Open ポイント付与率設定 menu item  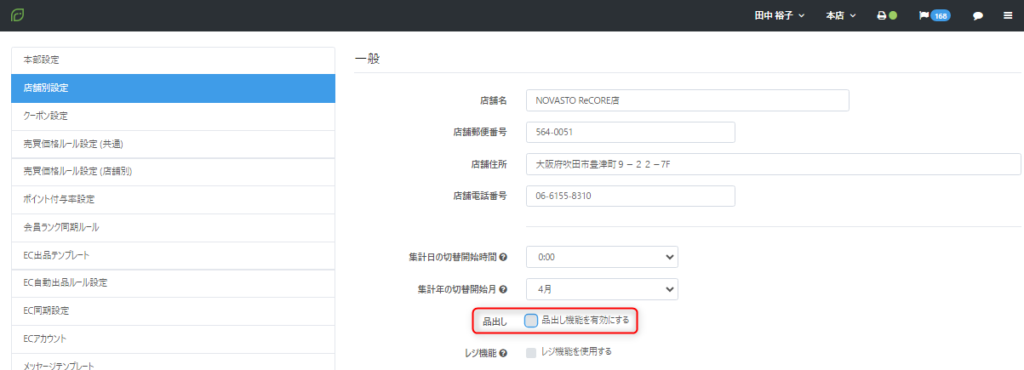(x=173, y=200)
